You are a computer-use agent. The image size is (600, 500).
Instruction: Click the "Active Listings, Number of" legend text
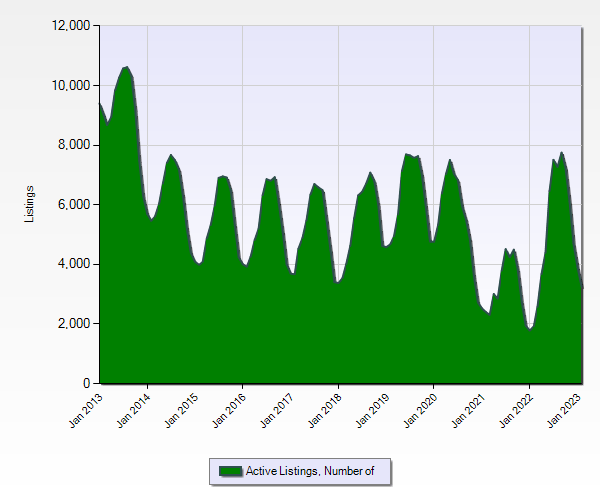point(310,471)
